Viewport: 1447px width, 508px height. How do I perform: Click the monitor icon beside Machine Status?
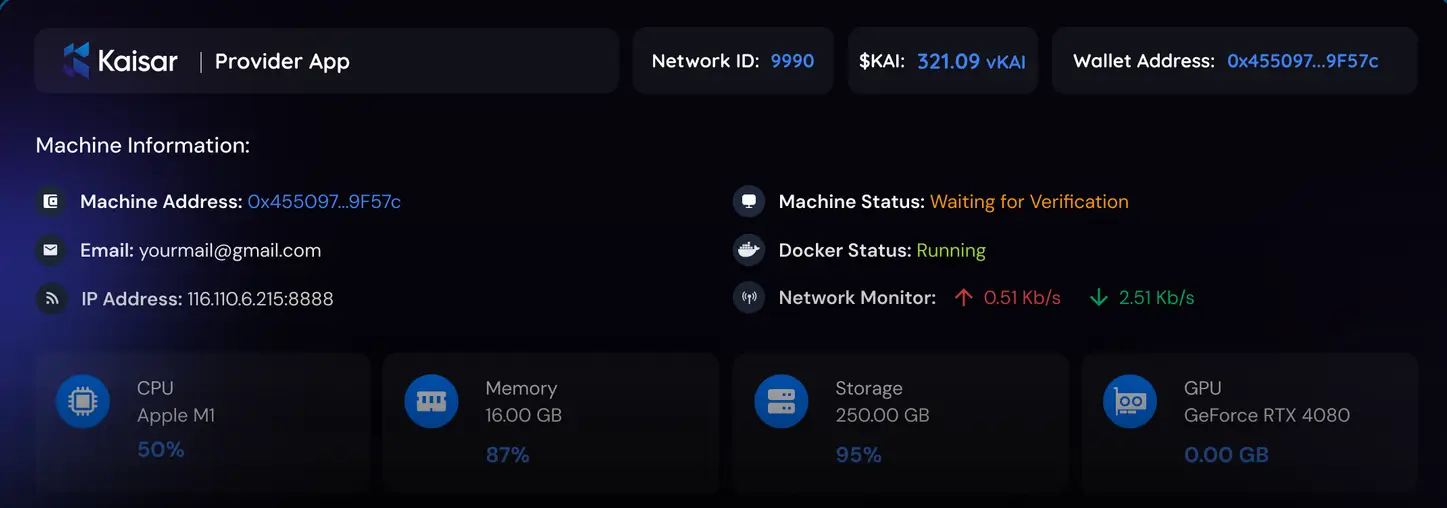pos(748,202)
